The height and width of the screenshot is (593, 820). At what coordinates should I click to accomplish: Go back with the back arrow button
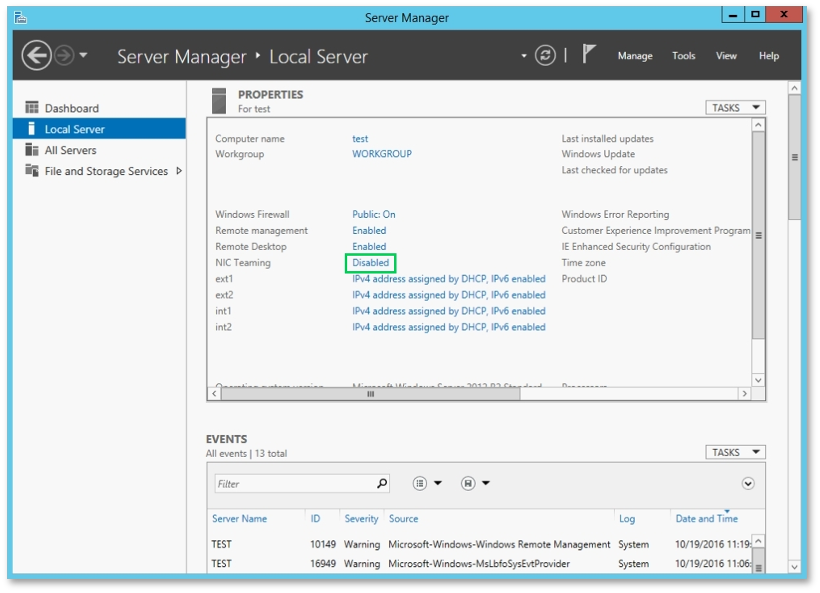click(36, 55)
